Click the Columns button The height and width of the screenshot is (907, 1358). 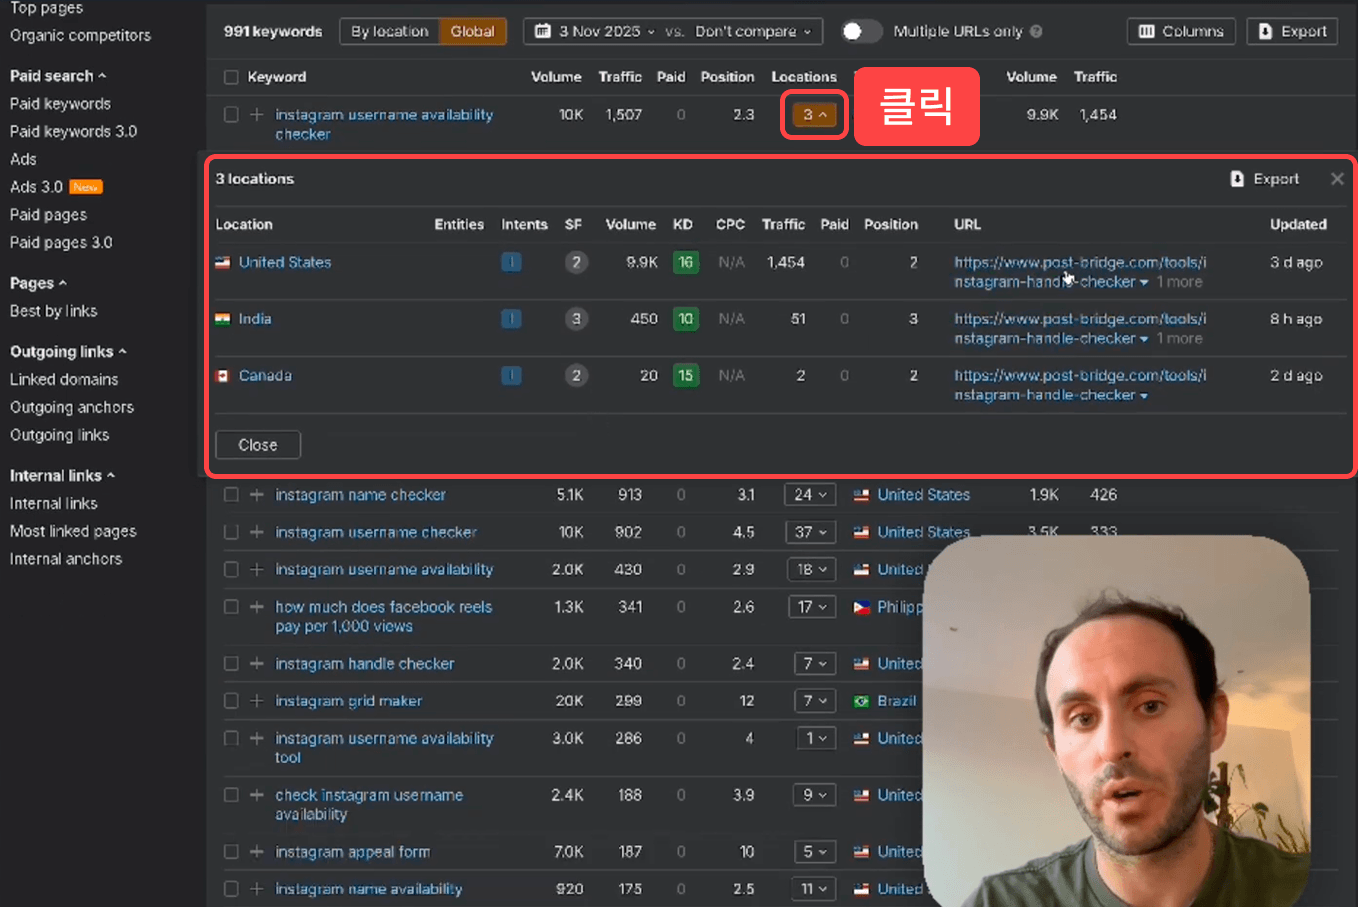click(x=1181, y=32)
